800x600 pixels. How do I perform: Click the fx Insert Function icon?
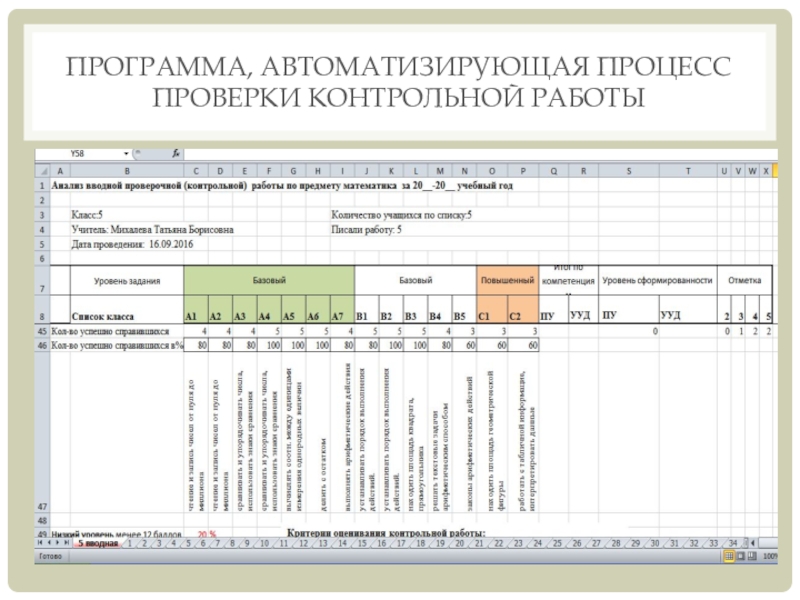176,154
